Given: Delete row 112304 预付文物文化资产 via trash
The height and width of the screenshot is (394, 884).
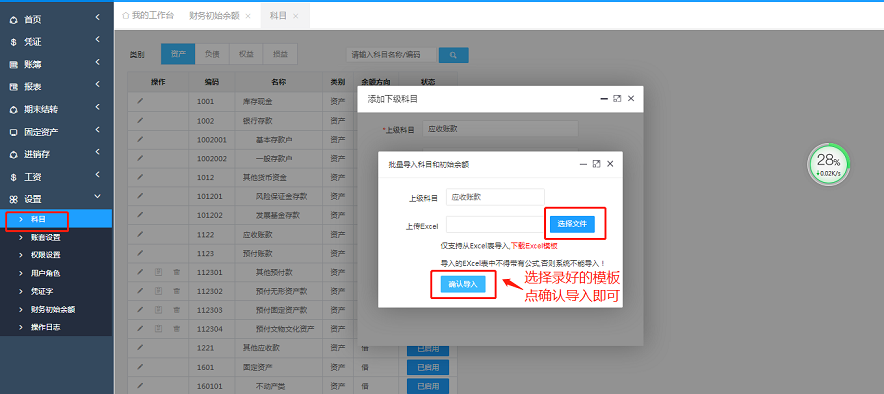Looking at the screenshot, I should point(176,328).
